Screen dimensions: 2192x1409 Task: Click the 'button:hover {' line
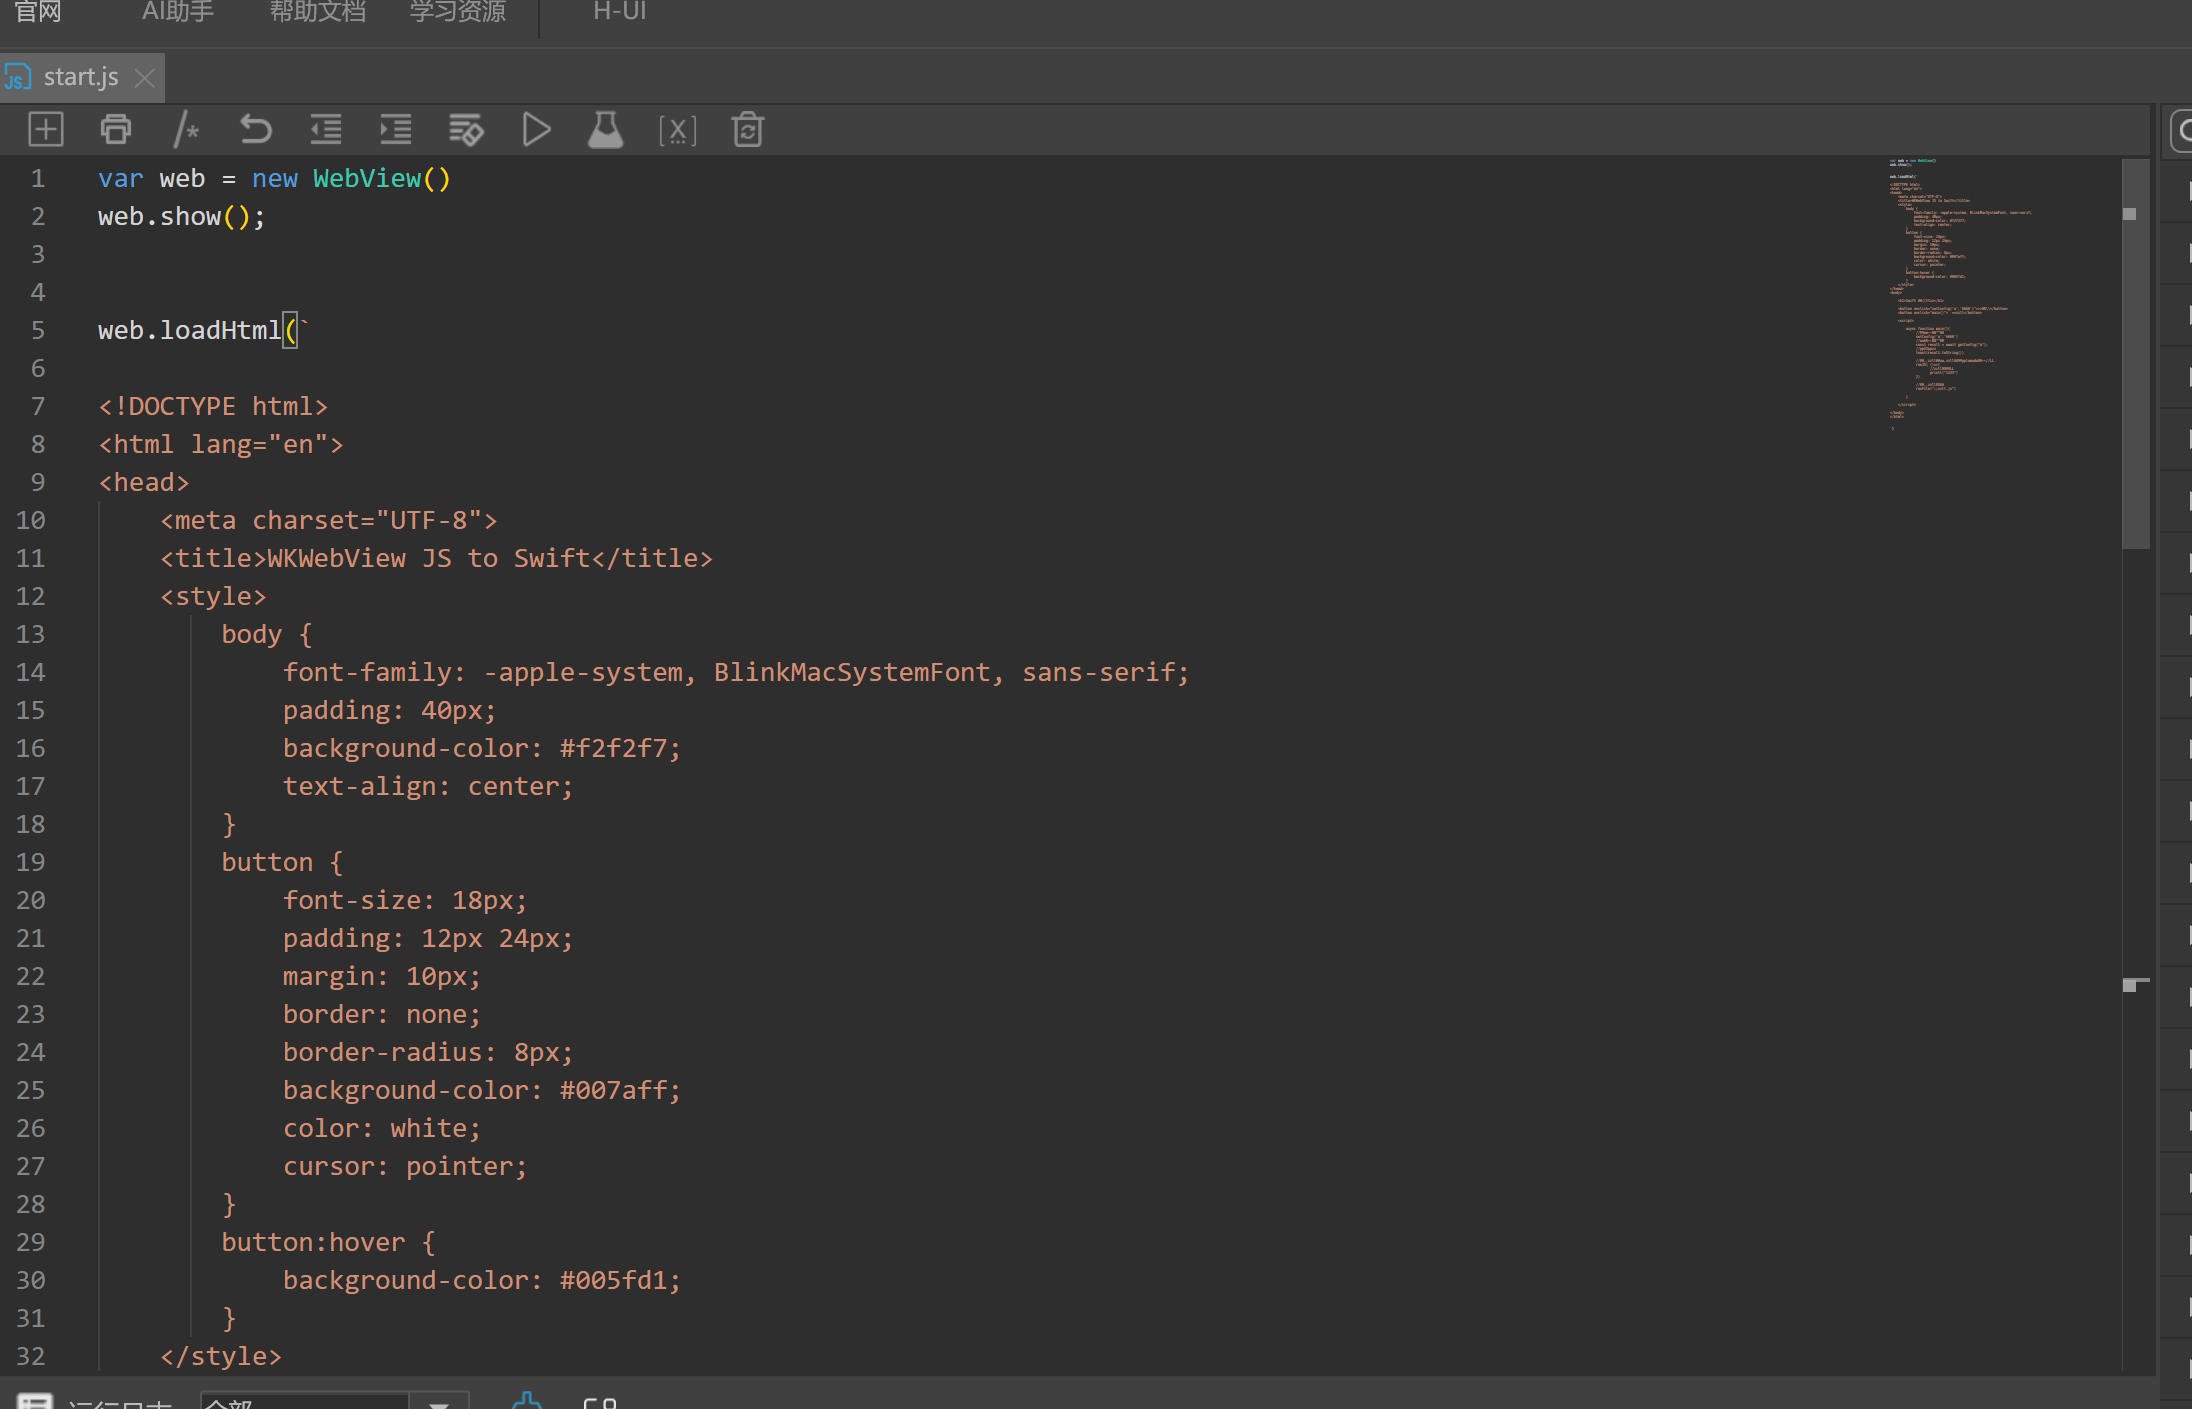click(x=328, y=1243)
